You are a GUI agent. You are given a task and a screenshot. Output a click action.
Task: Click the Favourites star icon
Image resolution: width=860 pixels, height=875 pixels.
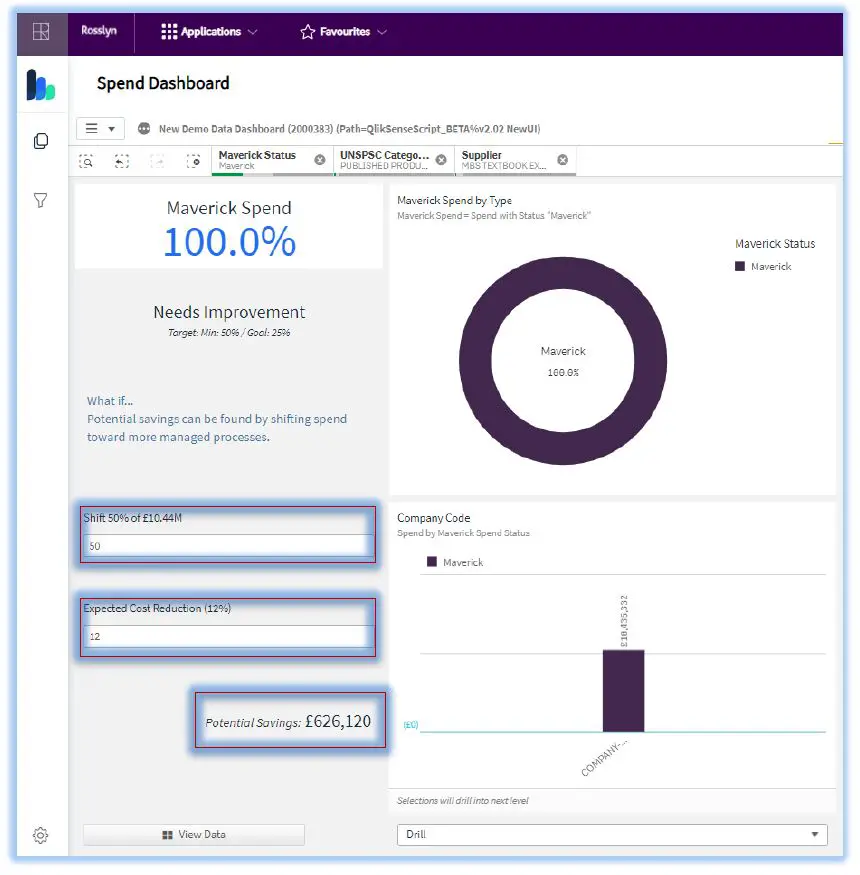tap(307, 32)
